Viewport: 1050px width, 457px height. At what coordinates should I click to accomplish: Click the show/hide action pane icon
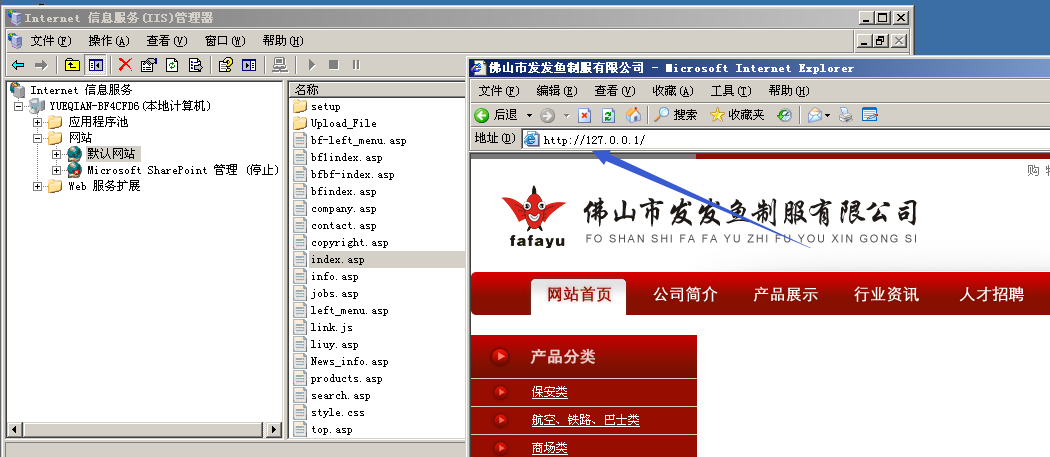click(x=249, y=65)
